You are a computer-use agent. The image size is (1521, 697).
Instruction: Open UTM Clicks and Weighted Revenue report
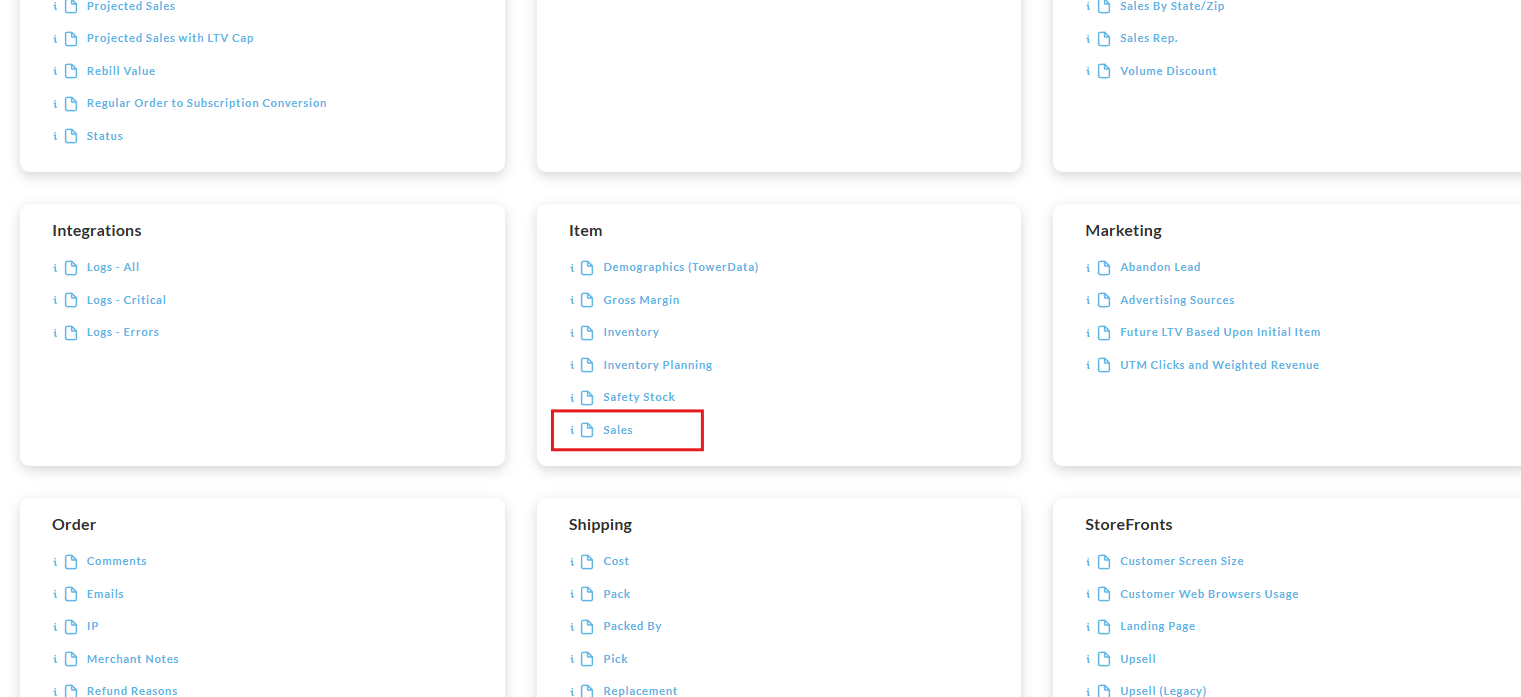[x=1219, y=365]
